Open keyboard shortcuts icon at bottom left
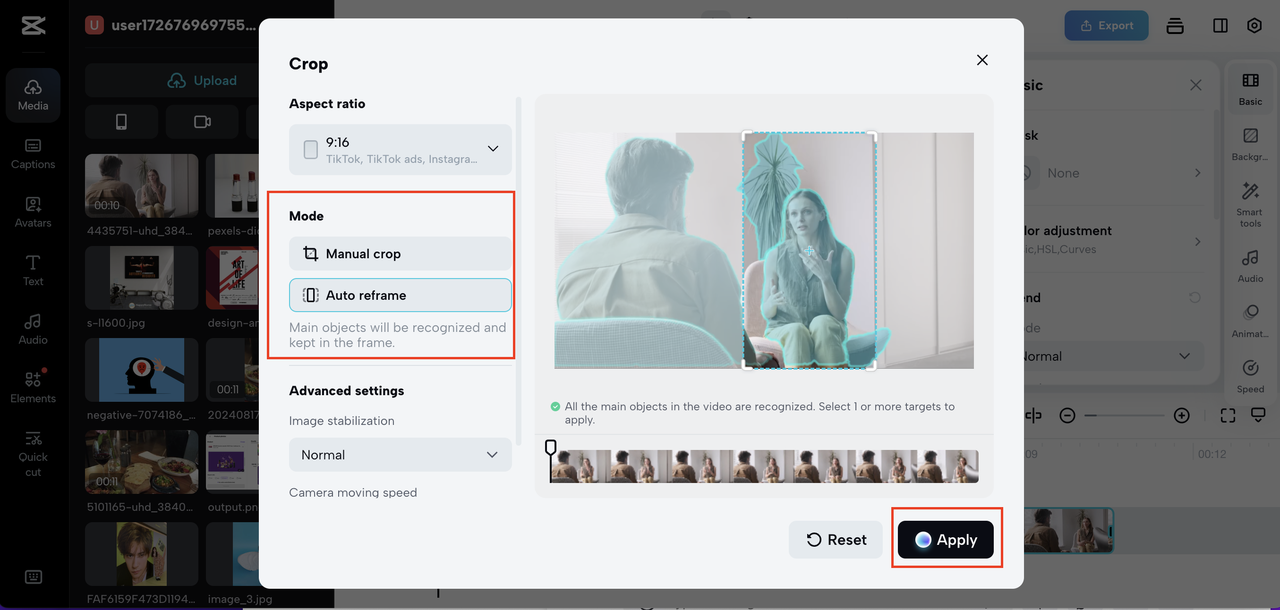Image resolution: width=1280 pixels, height=610 pixels. pyautogui.click(x=33, y=577)
